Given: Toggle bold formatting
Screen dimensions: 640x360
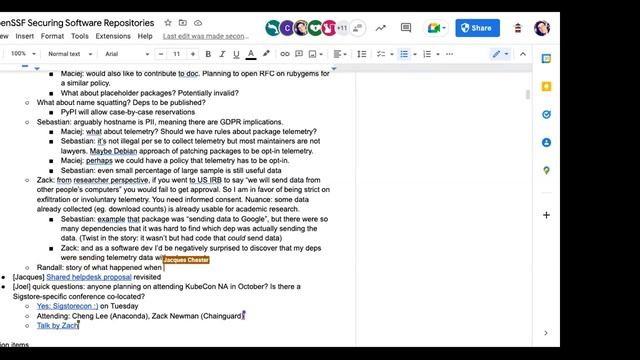Looking at the screenshot, I should (x=208, y=54).
